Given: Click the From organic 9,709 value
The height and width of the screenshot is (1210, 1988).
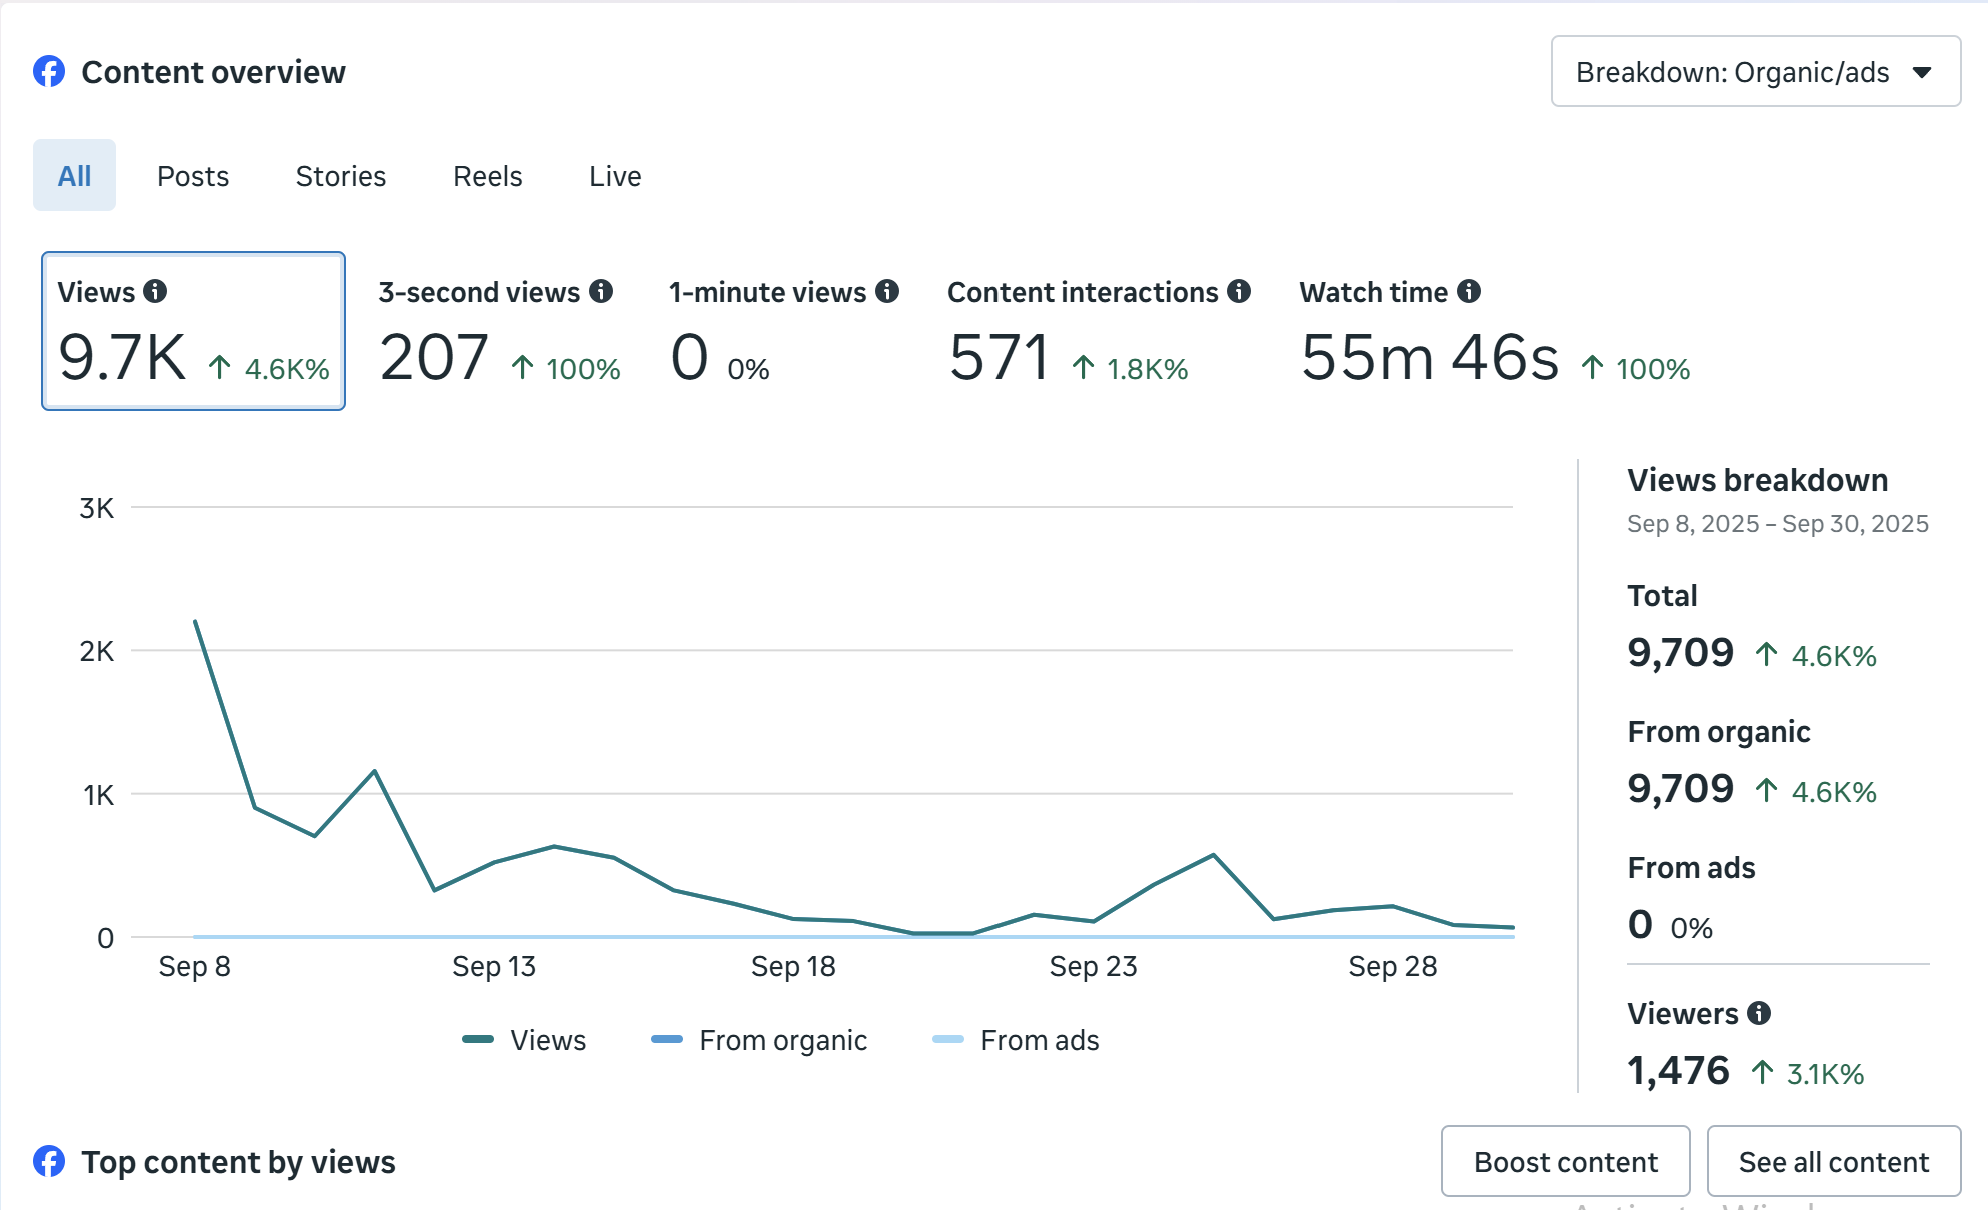Looking at the screenshot, I should coord(1680,789).
